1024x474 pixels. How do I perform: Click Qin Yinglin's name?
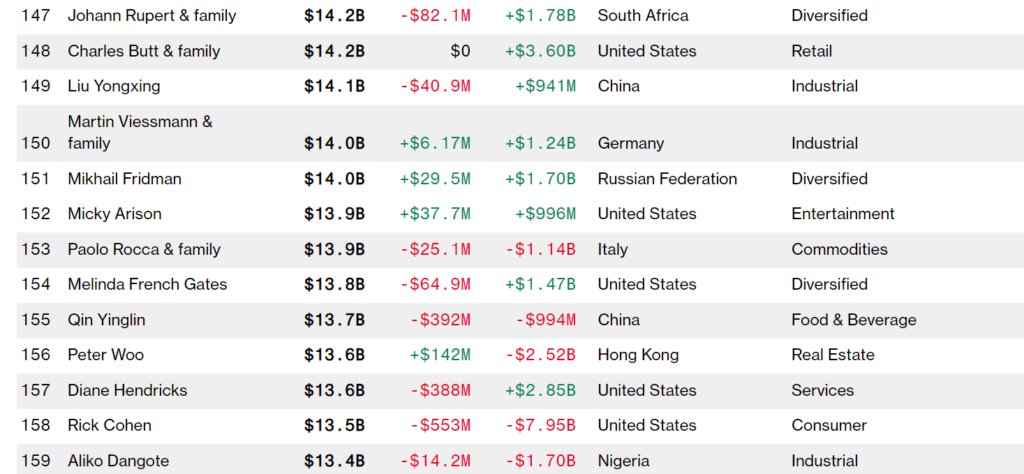(106, 320)
